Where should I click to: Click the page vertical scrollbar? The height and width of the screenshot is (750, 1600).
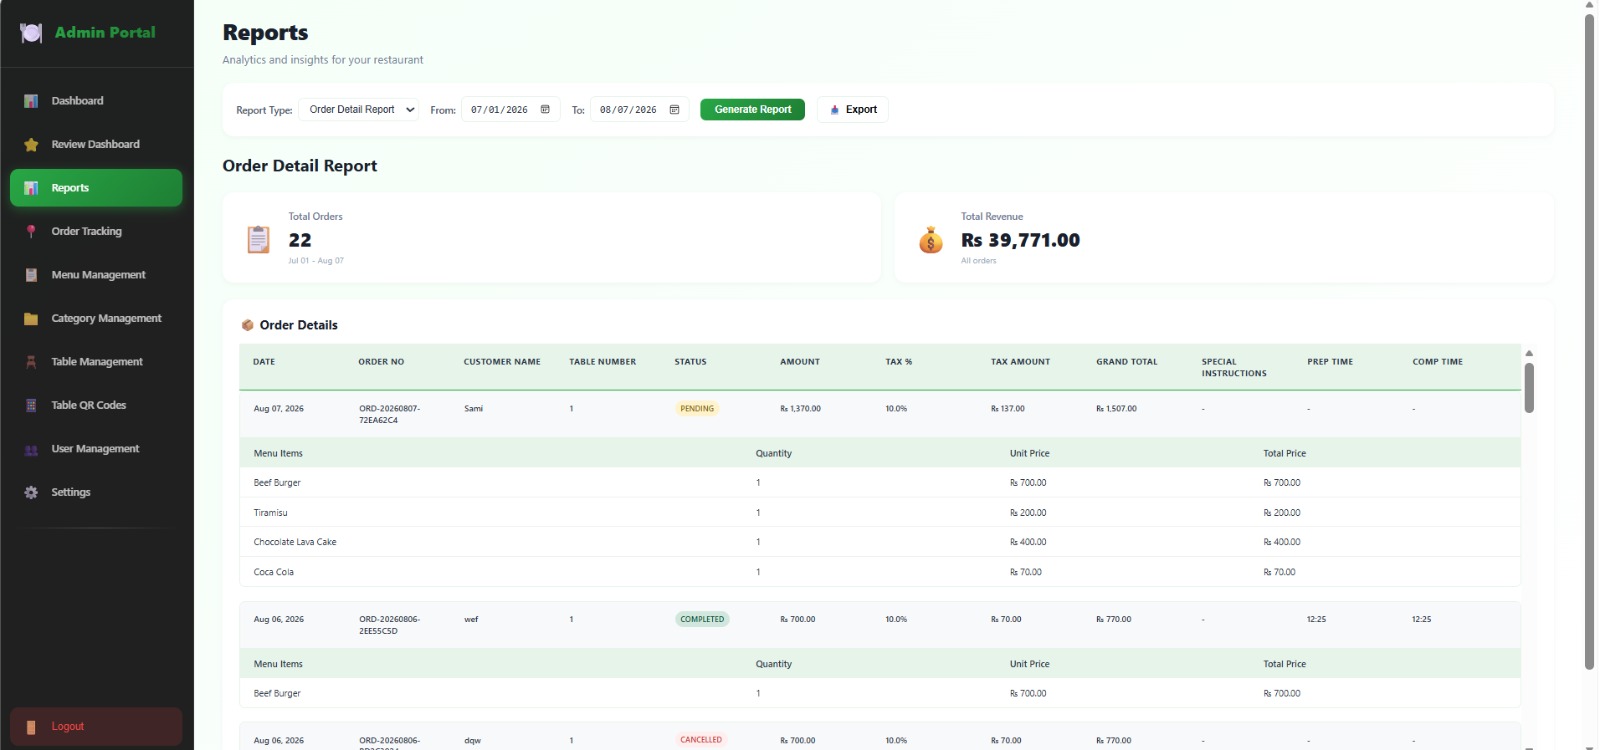pos(1589,340)
